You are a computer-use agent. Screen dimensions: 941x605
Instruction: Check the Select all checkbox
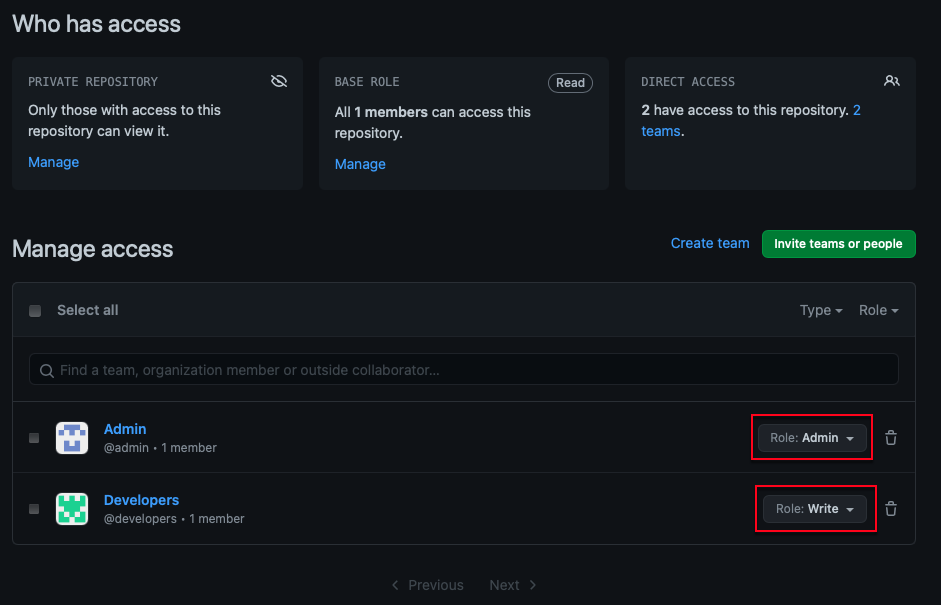(35, 311)
